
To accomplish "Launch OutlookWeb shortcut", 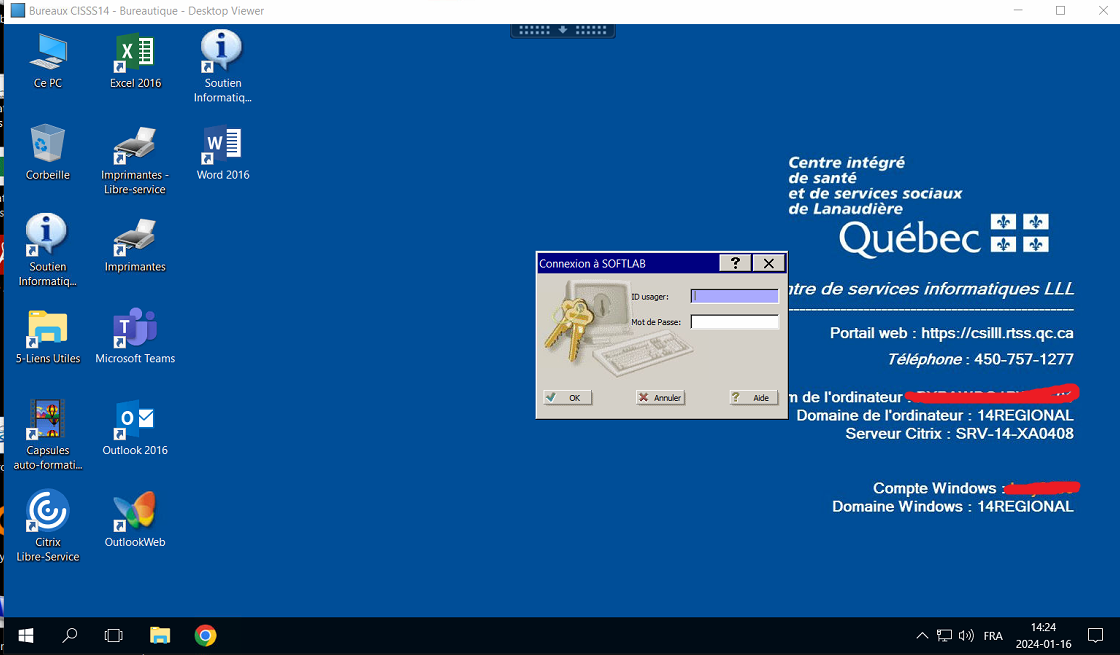I will point(135,519).
